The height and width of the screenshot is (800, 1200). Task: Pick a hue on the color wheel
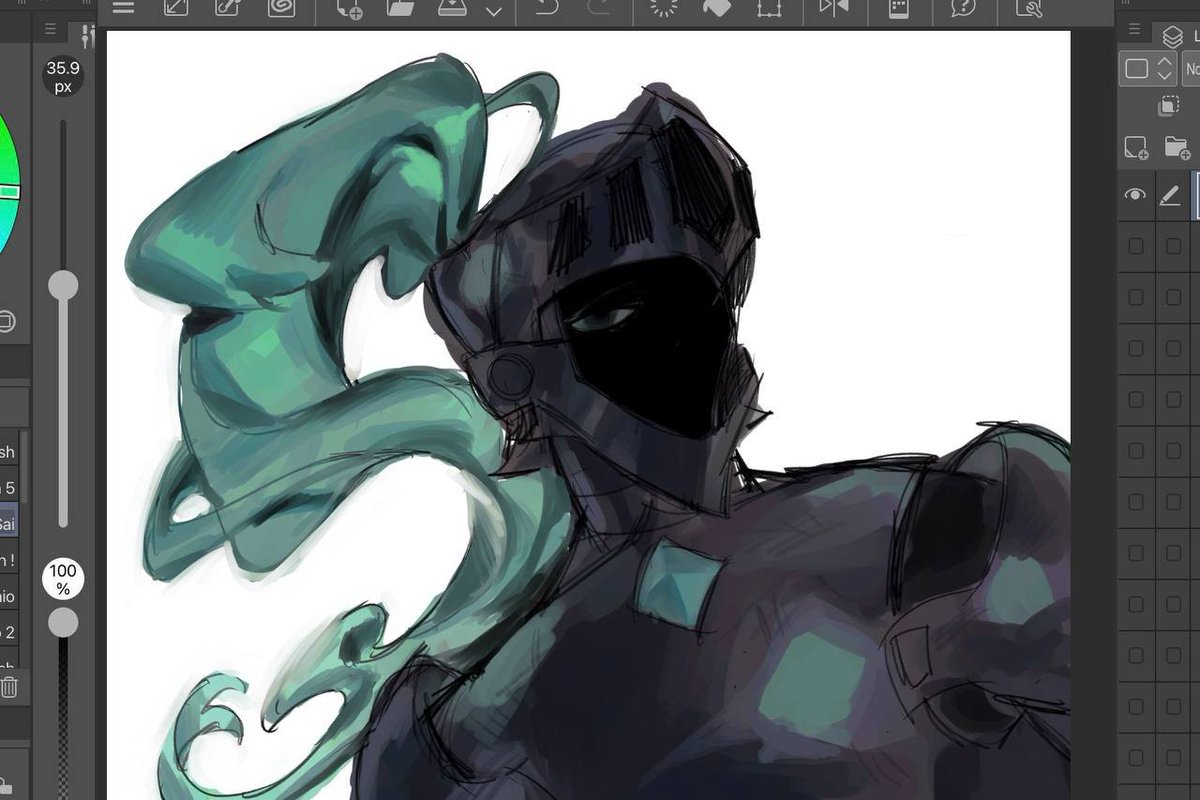click(x=10, y=190)
